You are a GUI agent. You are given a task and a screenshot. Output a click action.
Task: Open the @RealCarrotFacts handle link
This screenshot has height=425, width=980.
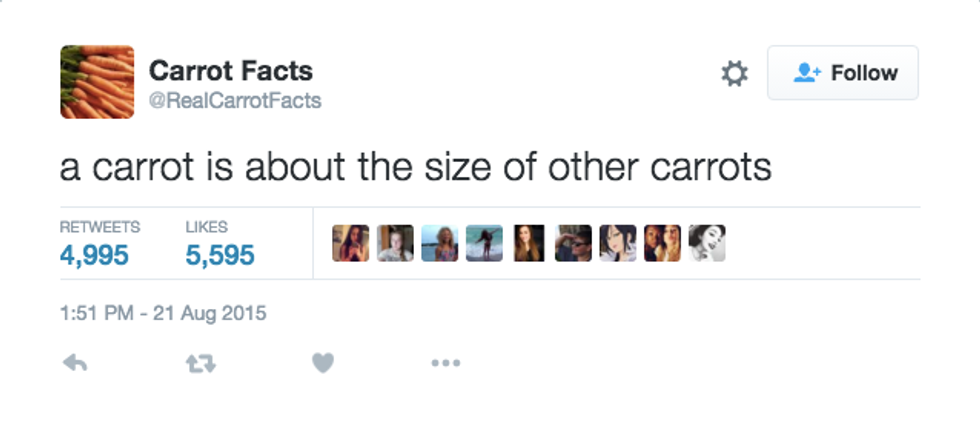click(x=235, y=101)
